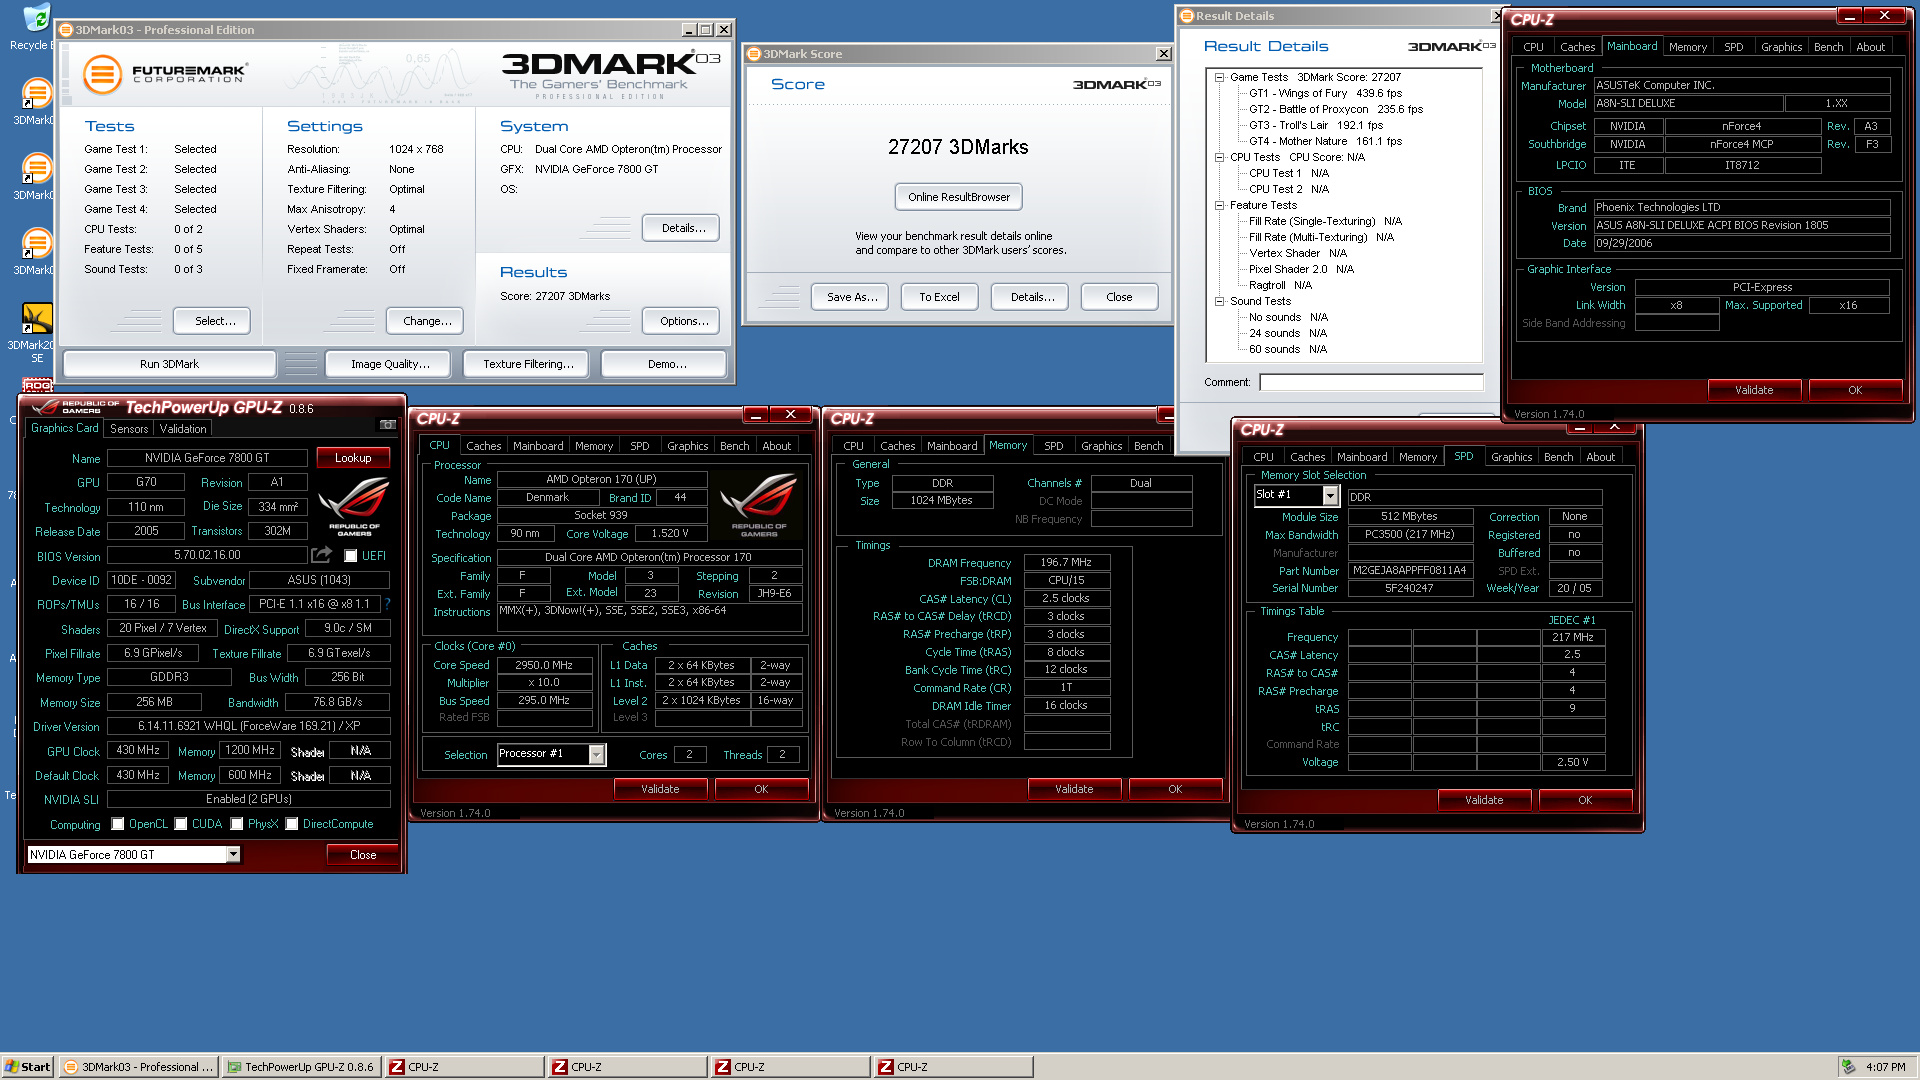Open the Processor #1 selection dropdown
Viewport: 1920px width, 1080px height.
[551, 754]
